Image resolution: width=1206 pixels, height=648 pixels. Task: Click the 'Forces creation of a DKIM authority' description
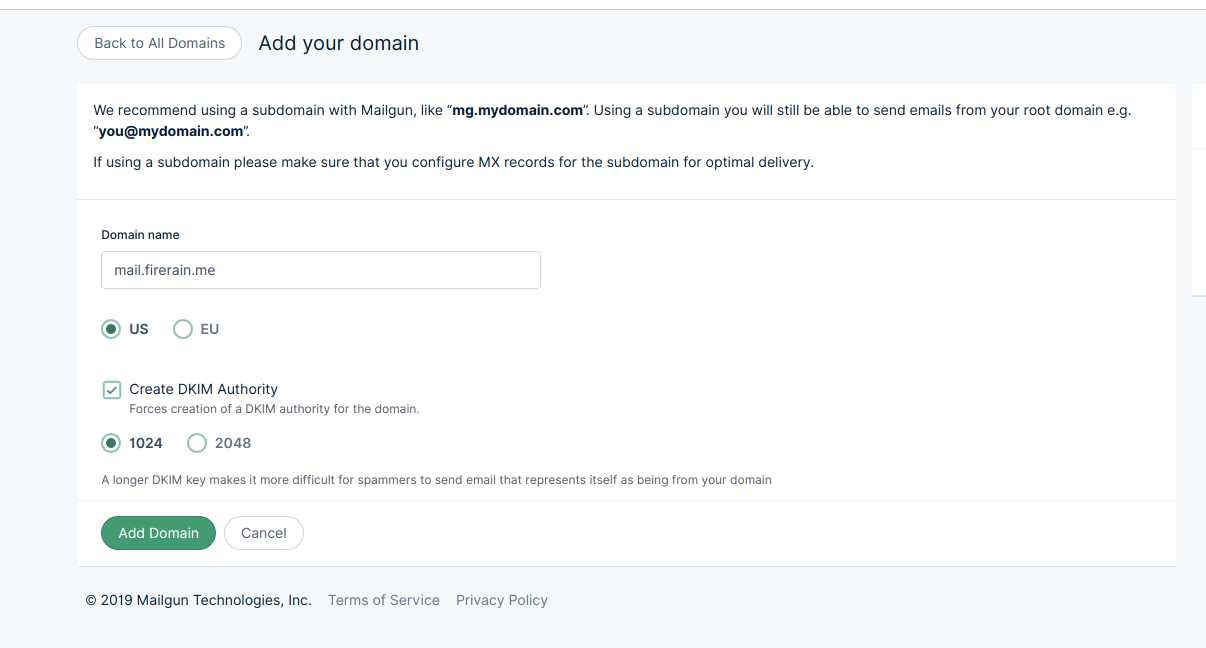click(274, 409)
